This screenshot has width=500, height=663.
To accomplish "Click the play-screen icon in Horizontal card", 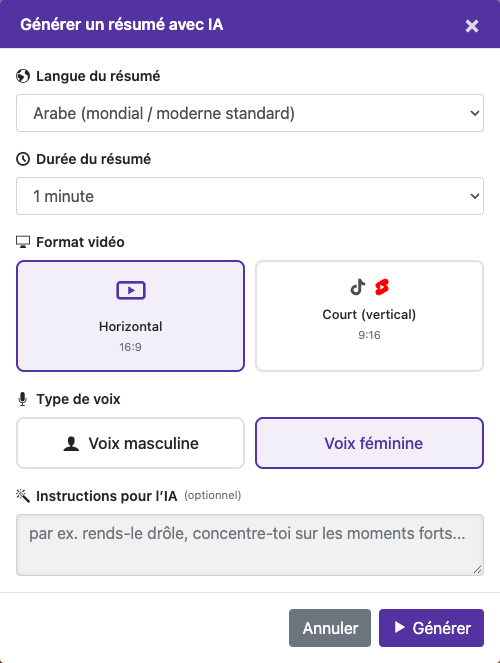I will [x=131, y=290].
